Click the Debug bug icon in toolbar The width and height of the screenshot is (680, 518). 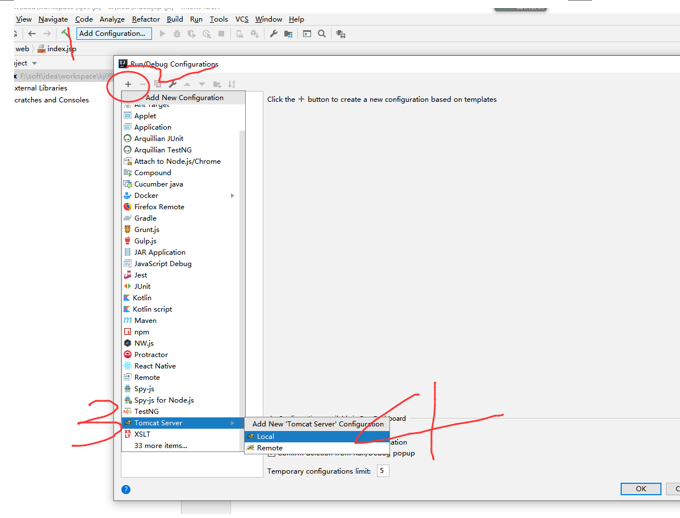(x=177, y=33)
